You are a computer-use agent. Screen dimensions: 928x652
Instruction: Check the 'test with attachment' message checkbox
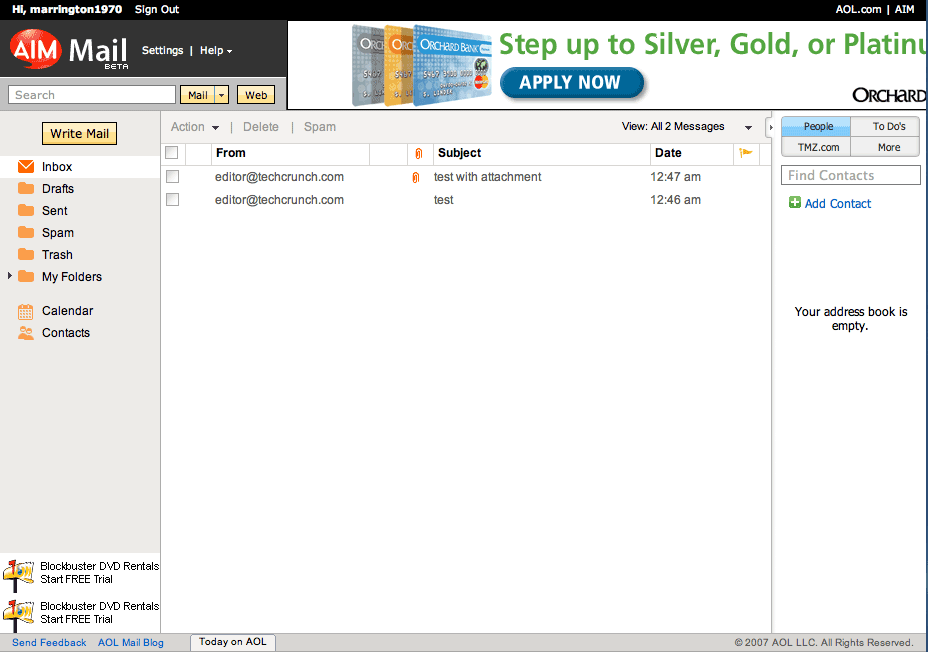[172, 176]
